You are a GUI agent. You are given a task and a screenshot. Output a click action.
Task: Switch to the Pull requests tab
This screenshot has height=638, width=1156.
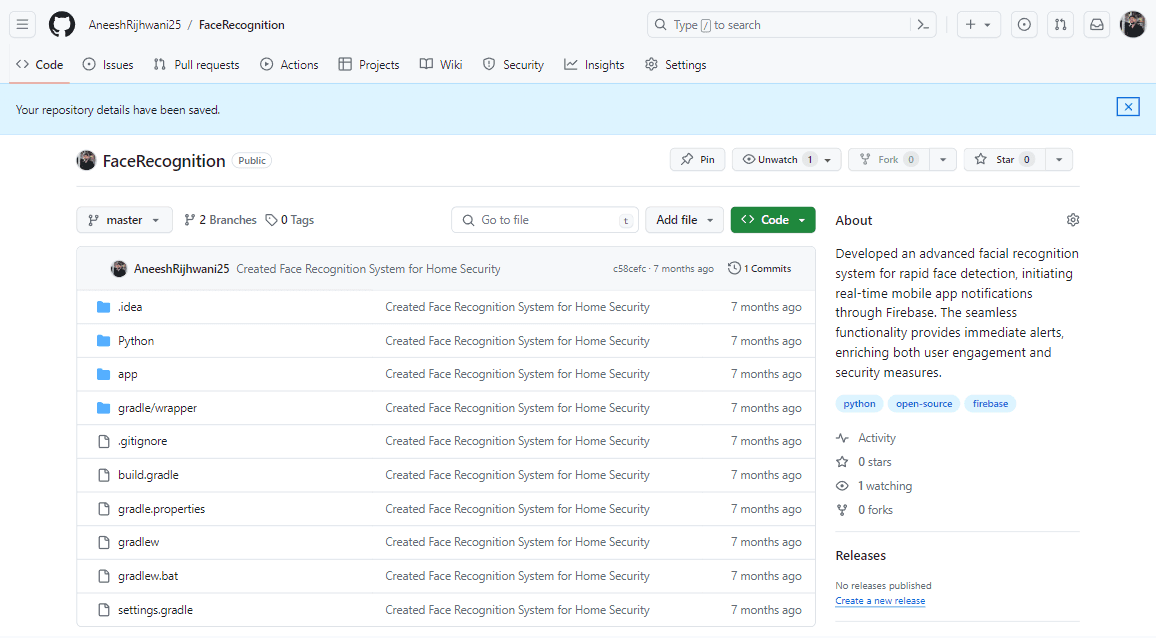196,65
